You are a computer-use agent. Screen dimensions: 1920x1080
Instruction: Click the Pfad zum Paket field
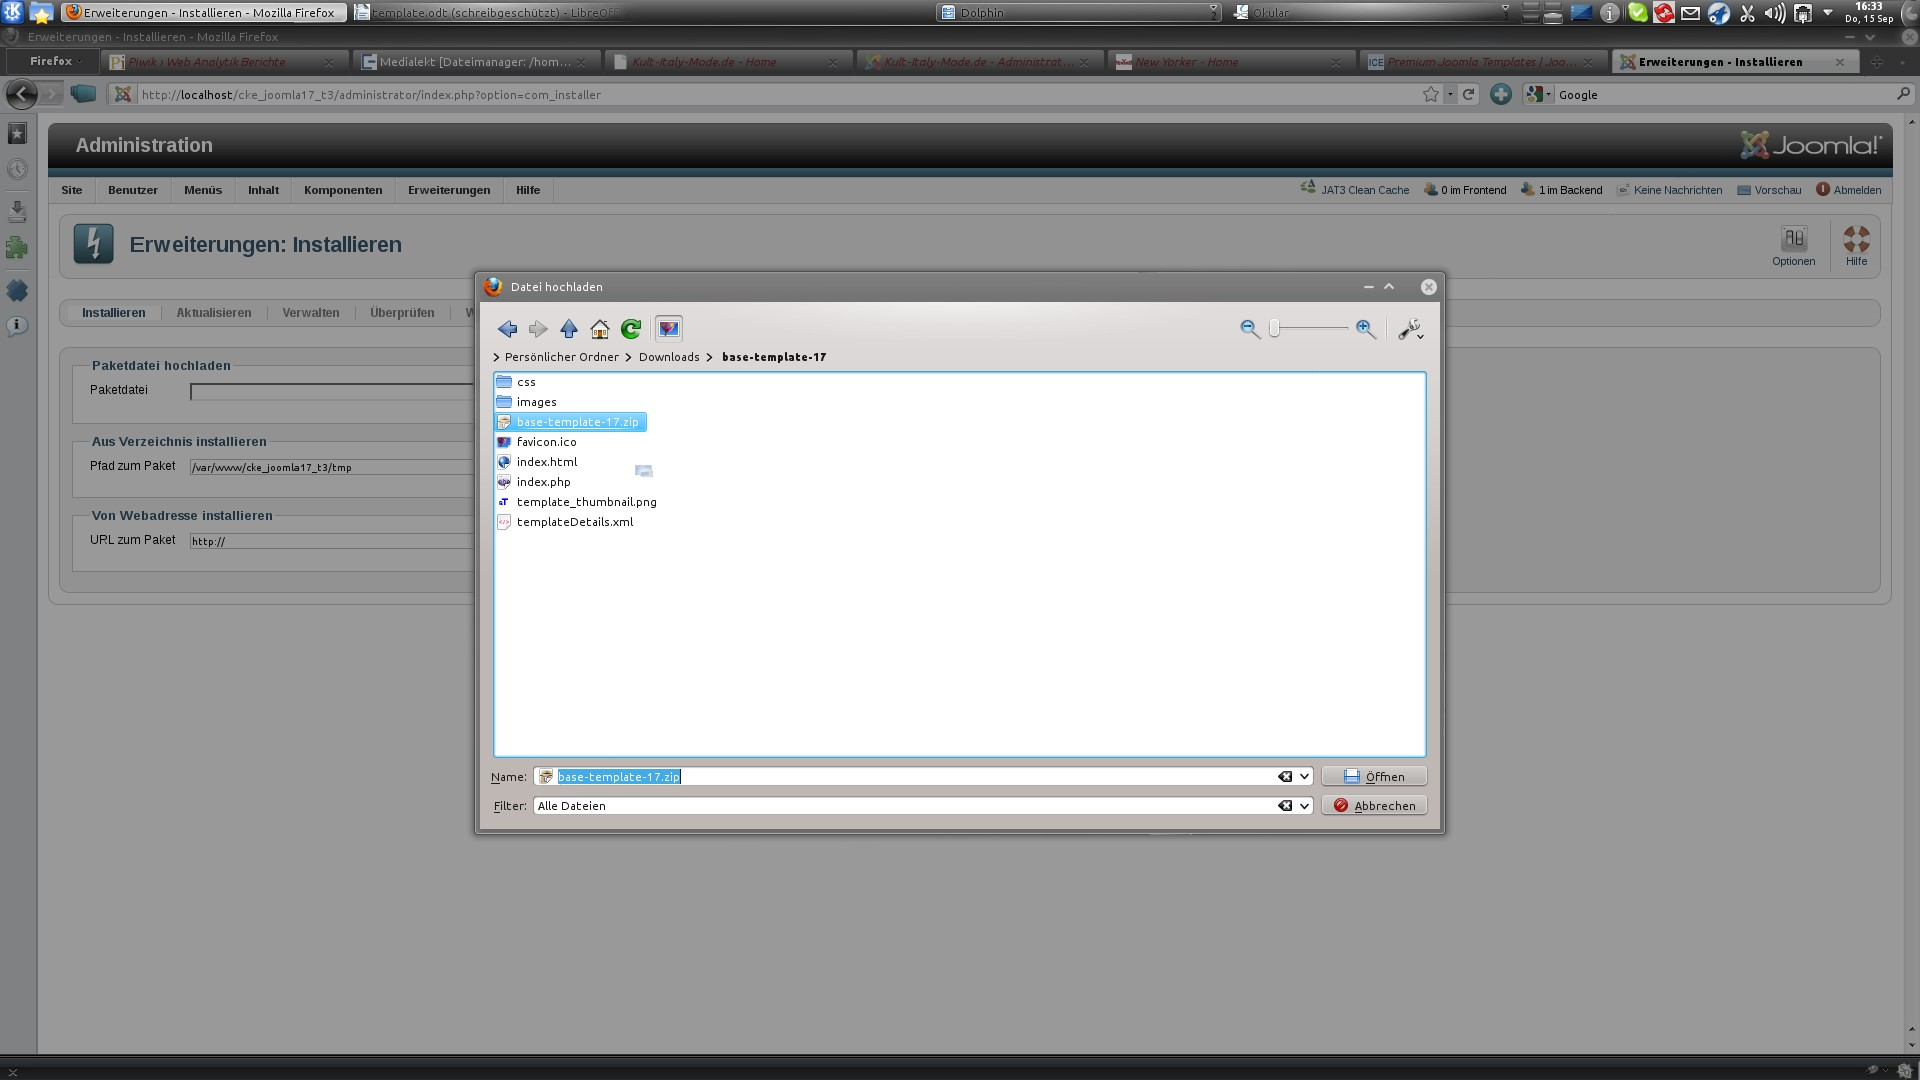click(332, 467)
